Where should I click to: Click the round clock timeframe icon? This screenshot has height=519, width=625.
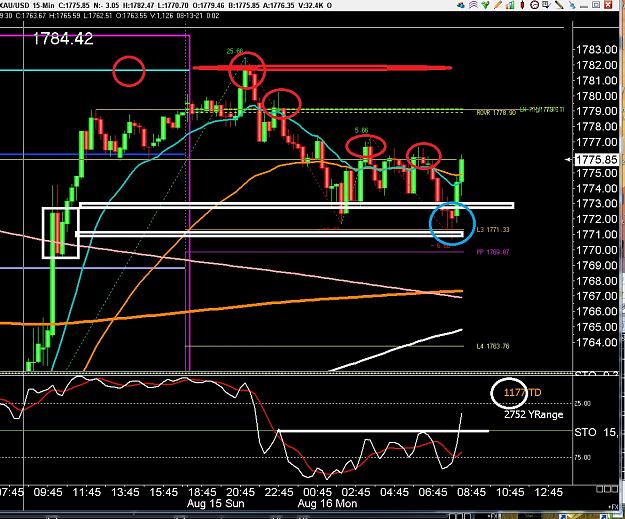(x=535, y=5)
